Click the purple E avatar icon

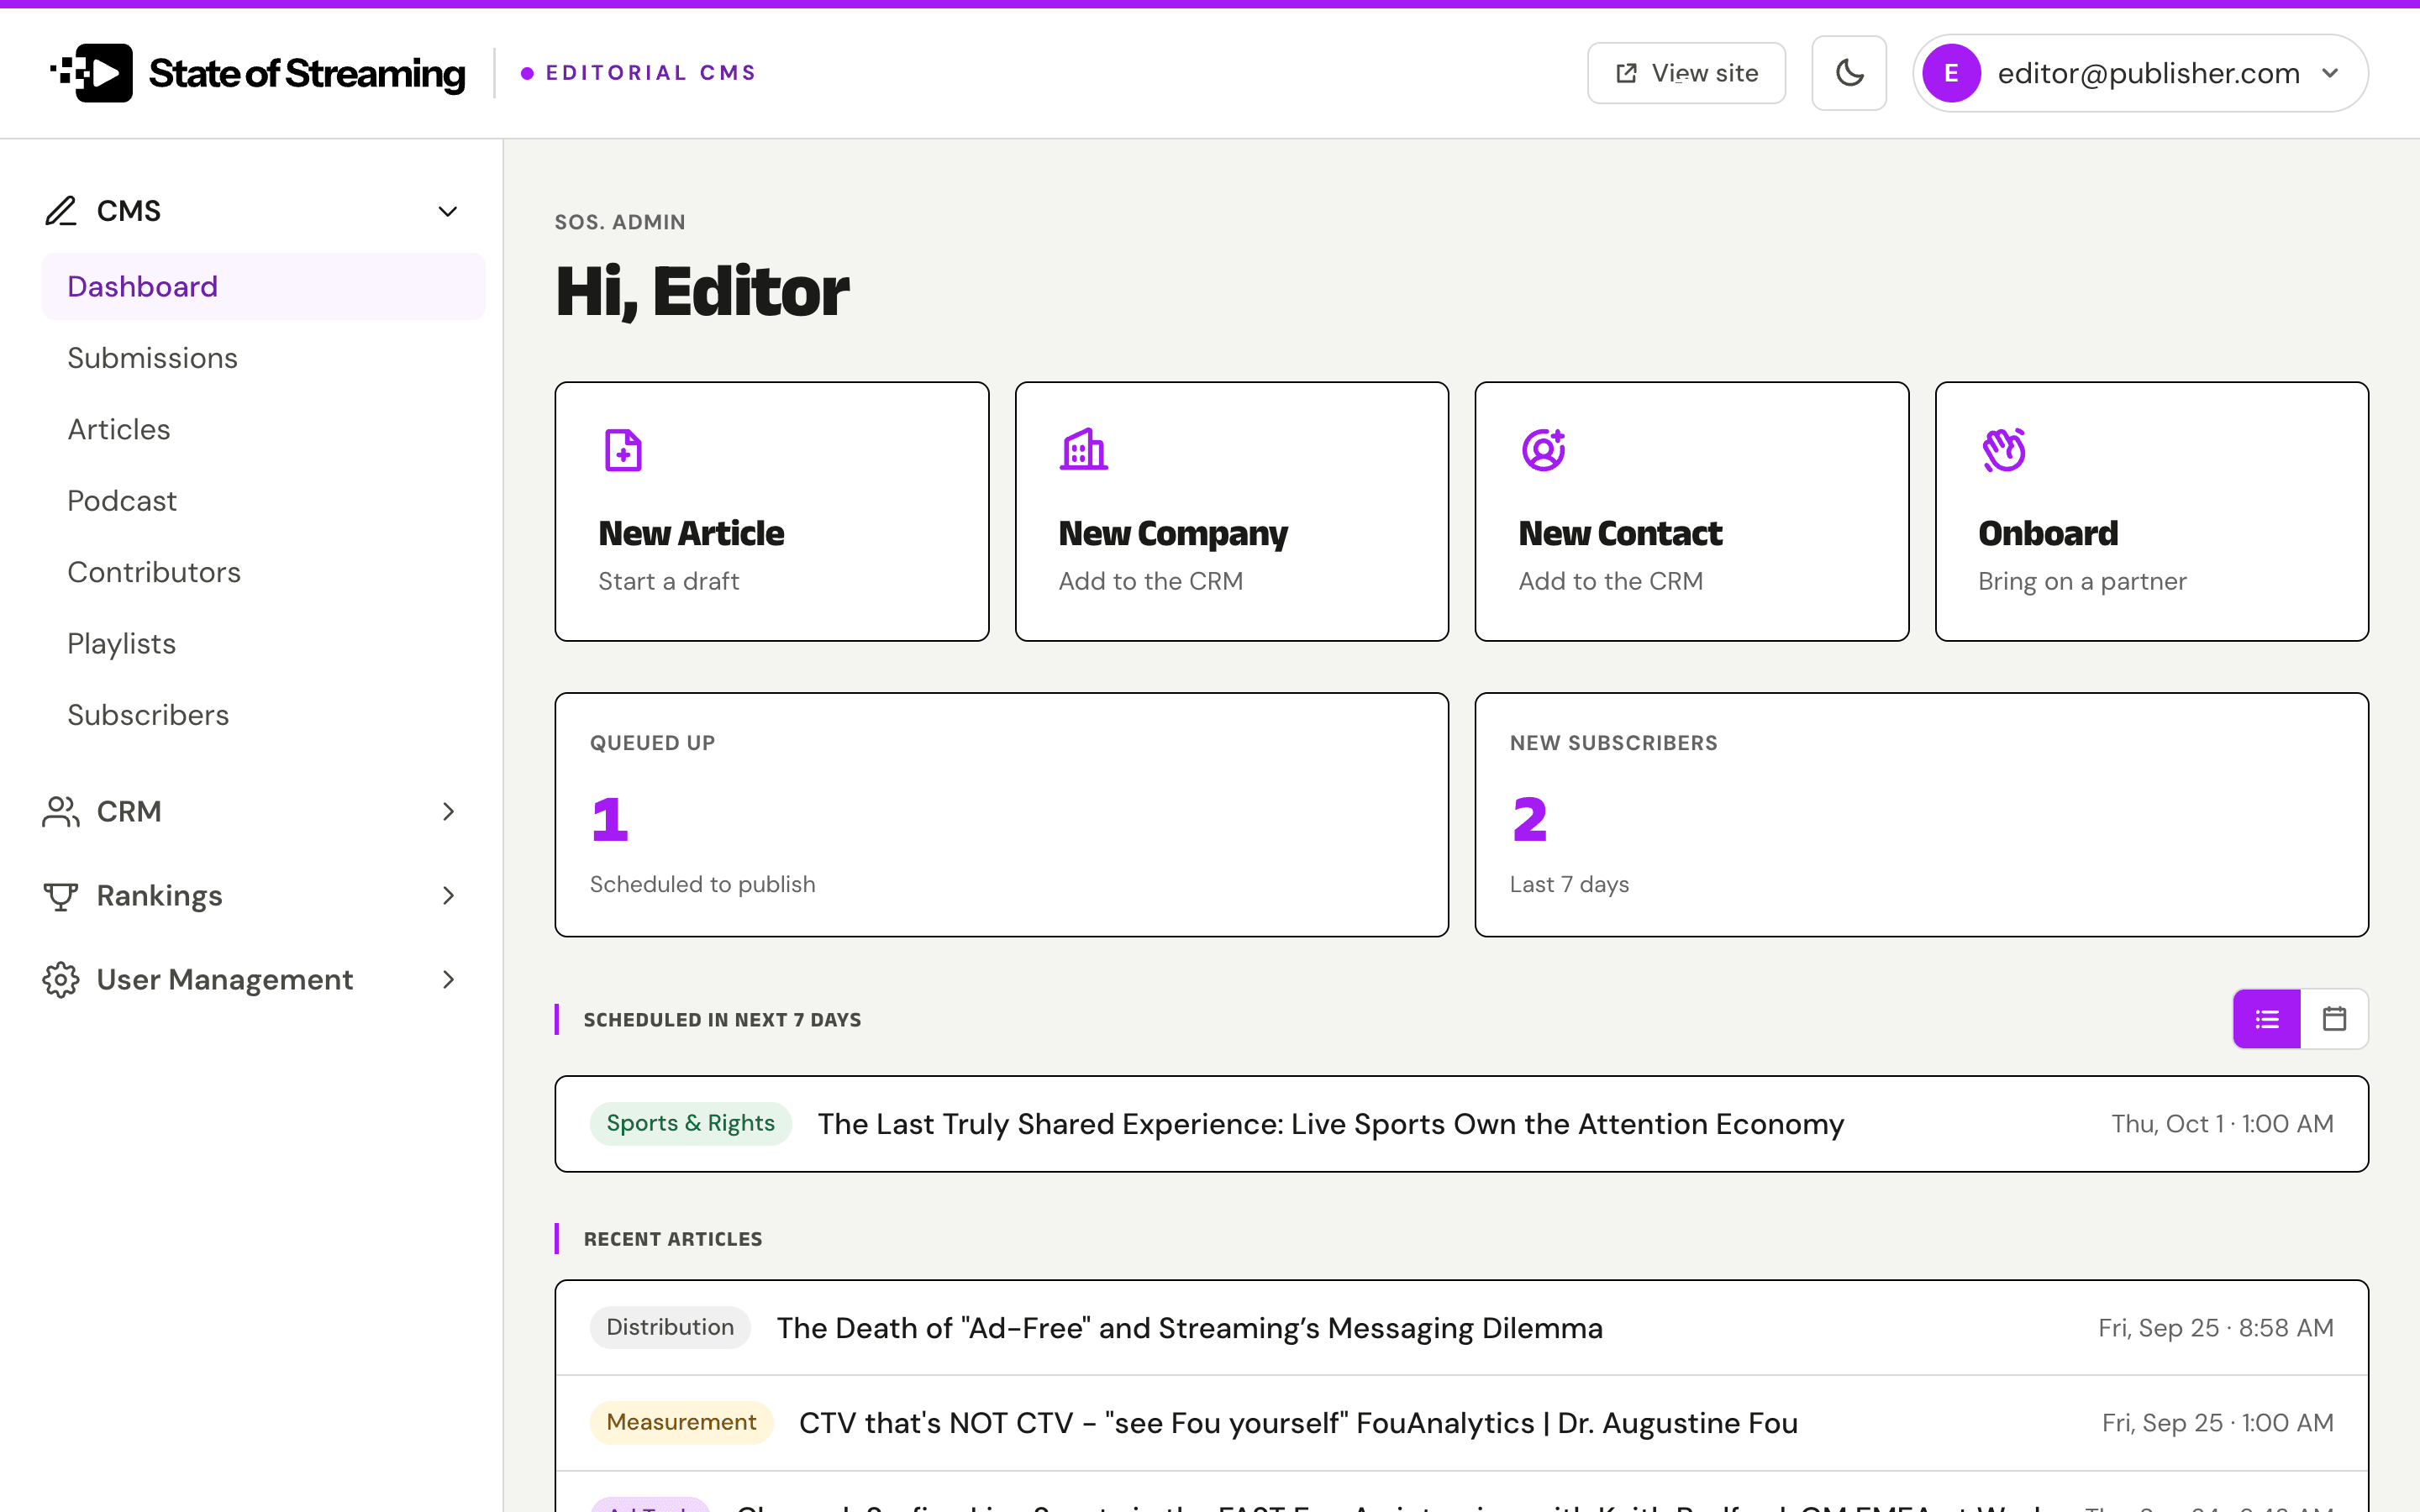point(1951,73)
